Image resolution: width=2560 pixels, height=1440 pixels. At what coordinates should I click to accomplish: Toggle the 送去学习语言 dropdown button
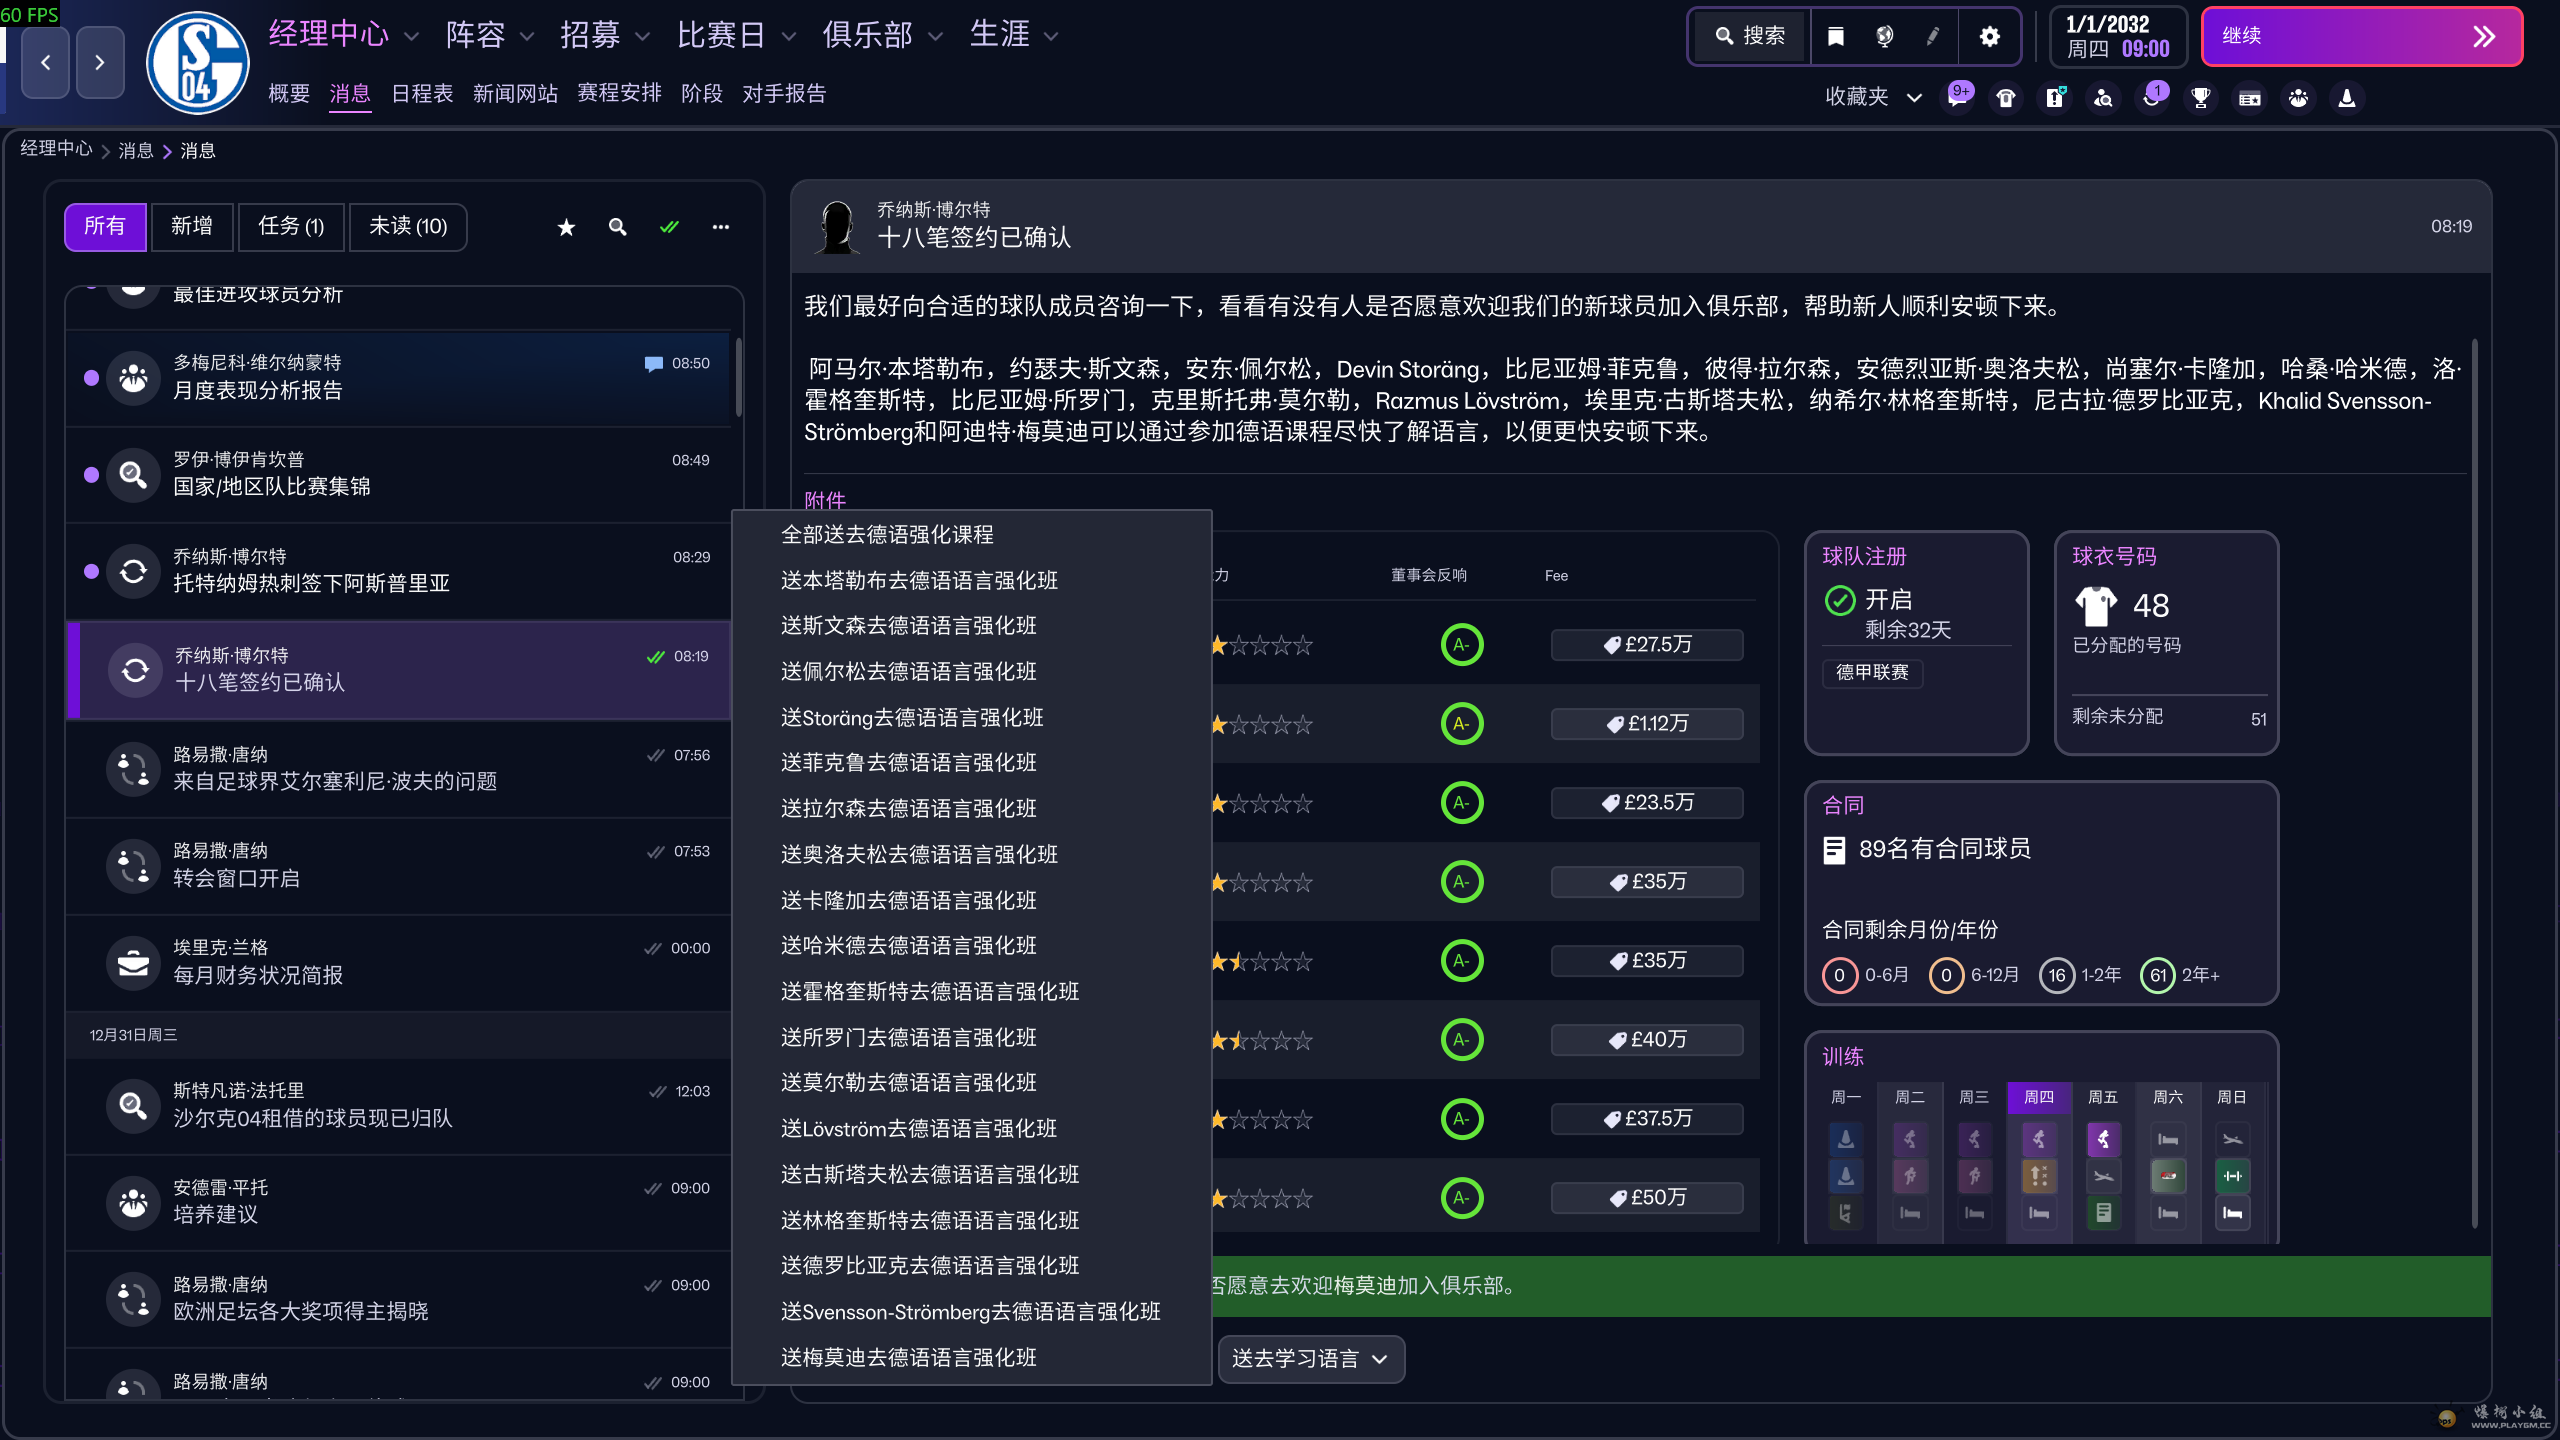point(1310,1359)
